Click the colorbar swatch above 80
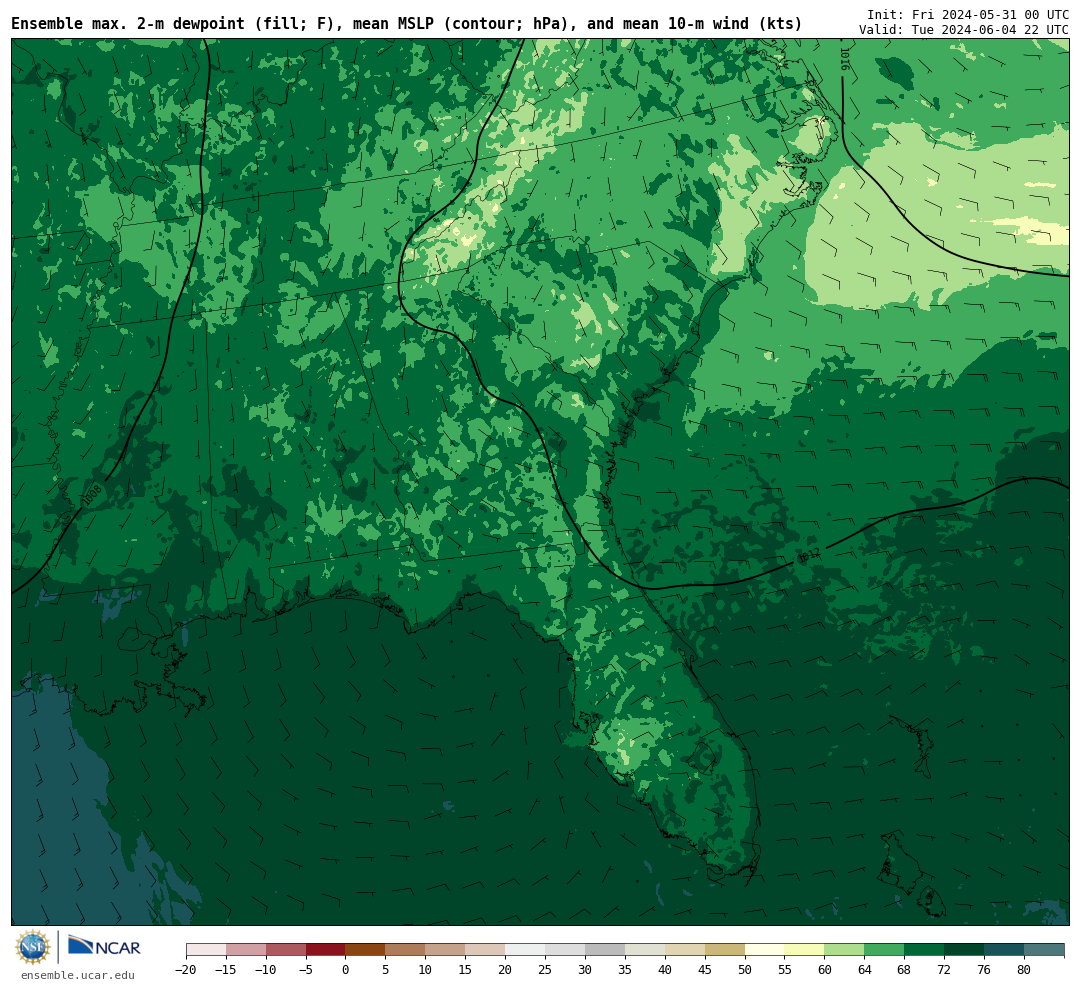The image size is (1080, 988). tap(1044, 950)
